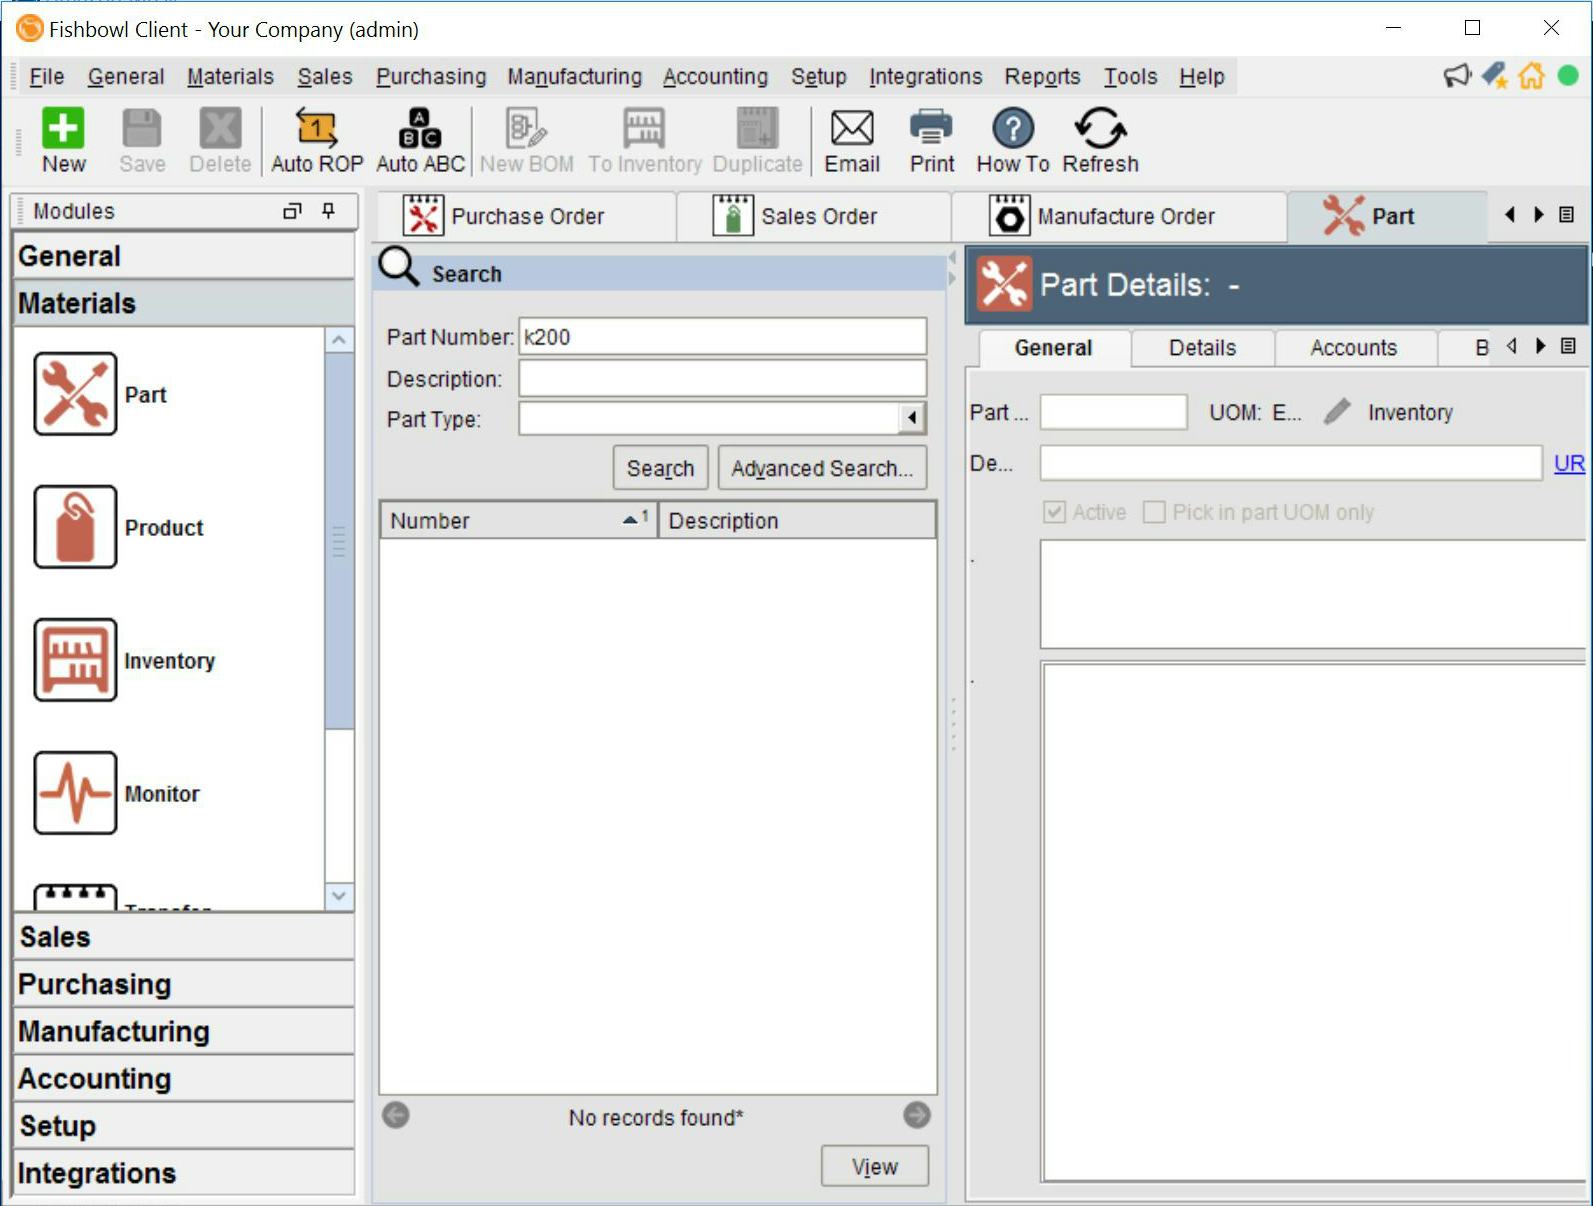Run Auto ABC from toolbar
Image resolution: width=1593 pixels, height=1206 pixels.
pyautogui.click(x=420, y=140)
